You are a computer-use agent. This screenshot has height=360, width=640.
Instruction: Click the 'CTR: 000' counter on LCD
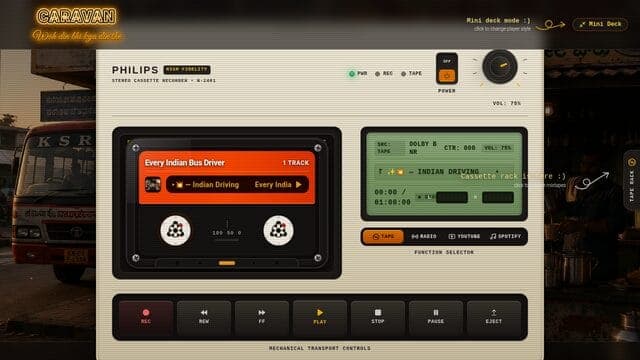pos(460,148)
